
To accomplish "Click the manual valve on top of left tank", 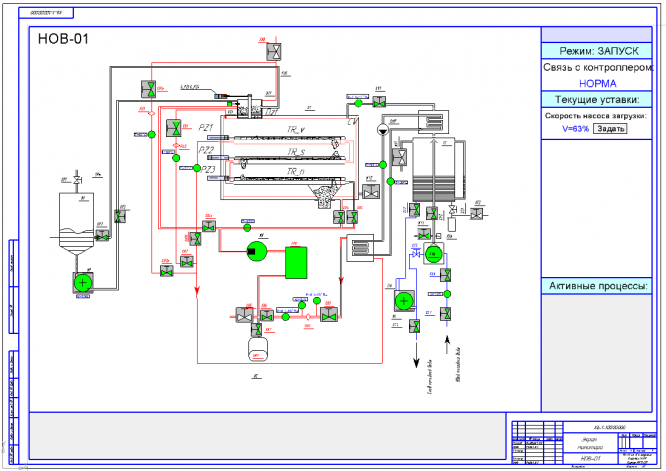I will [x=77, y=180].
